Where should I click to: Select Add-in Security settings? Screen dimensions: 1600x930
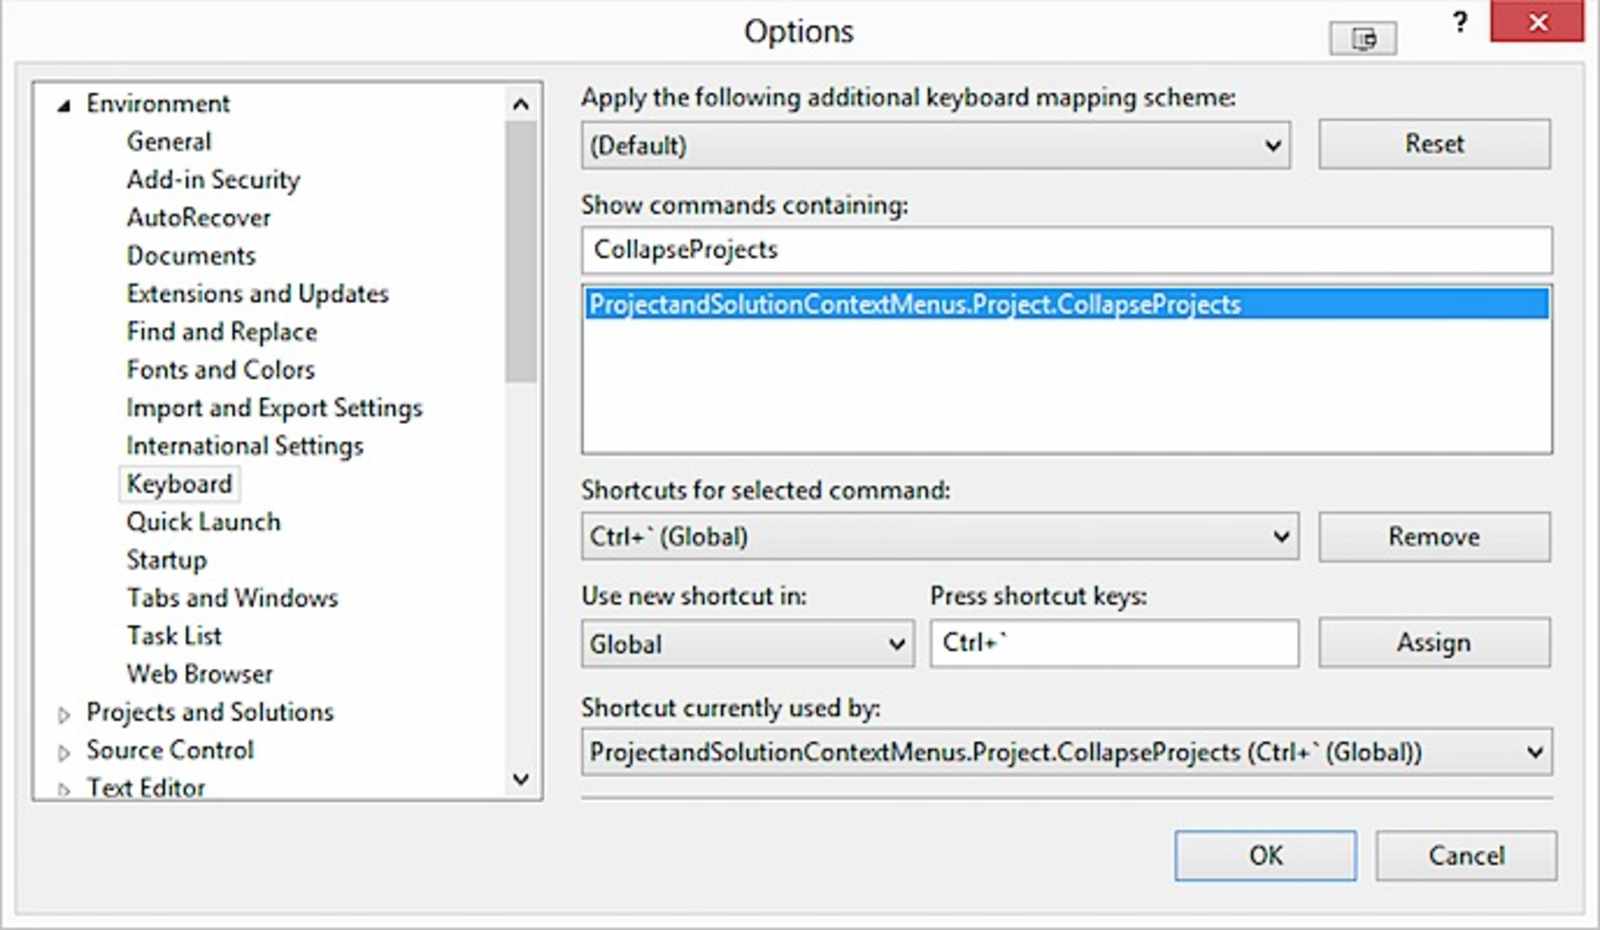[213, 180]
